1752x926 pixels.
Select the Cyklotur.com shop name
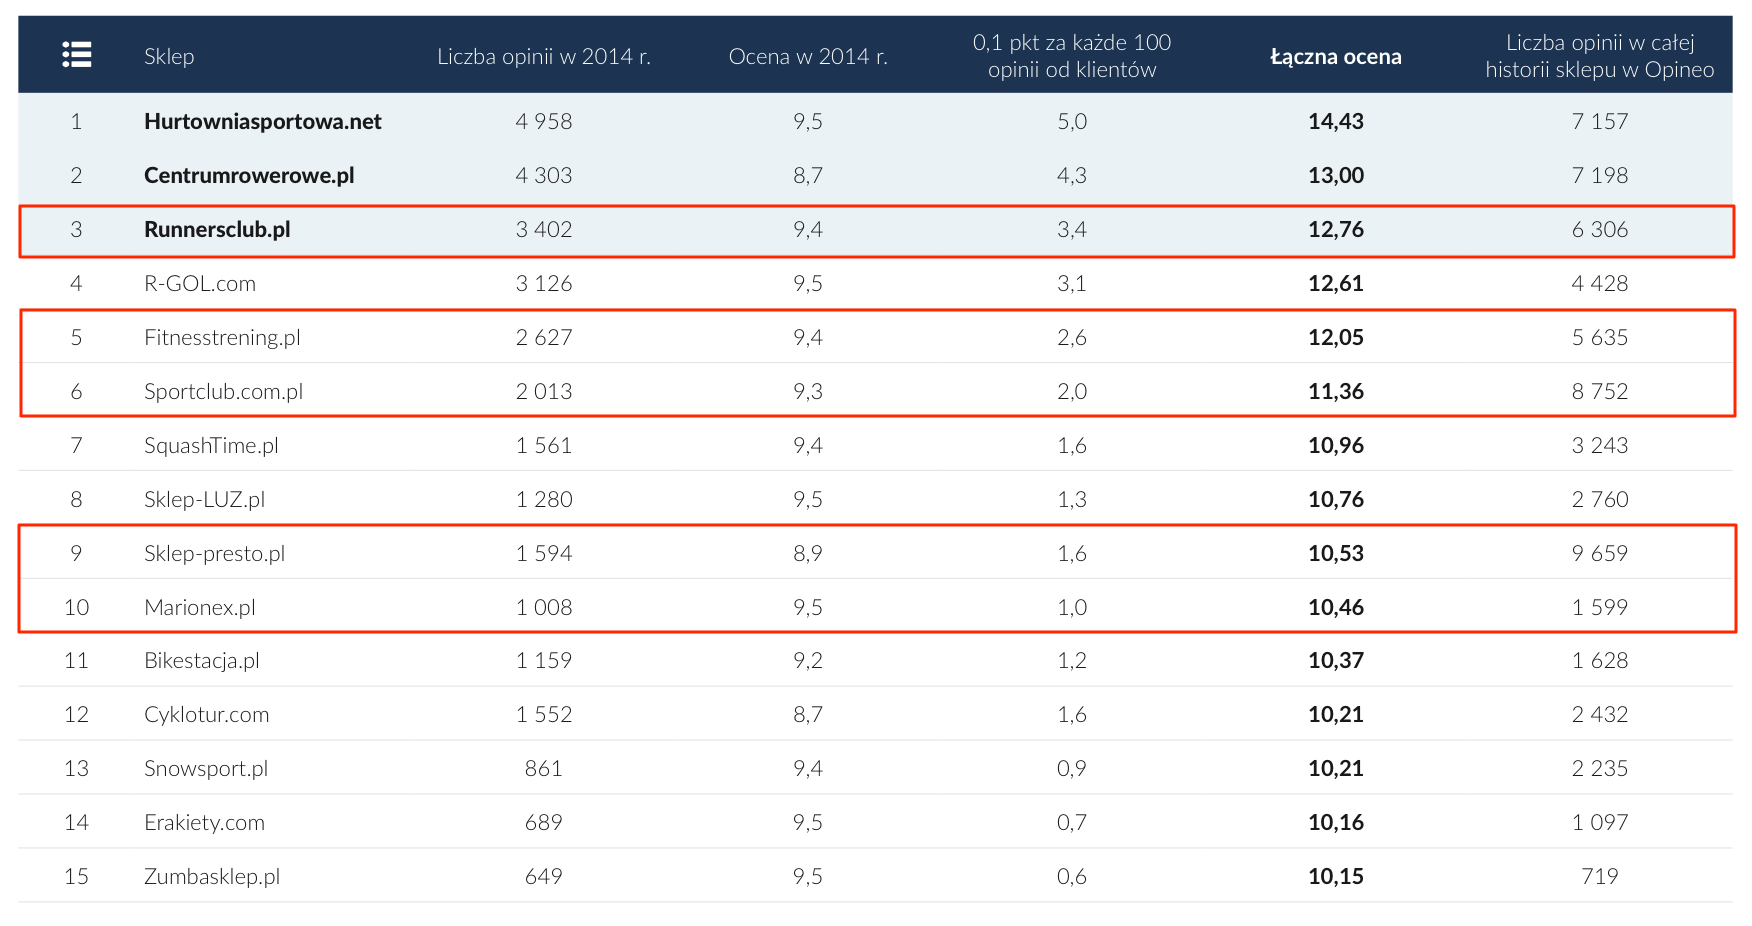[207, 714]
